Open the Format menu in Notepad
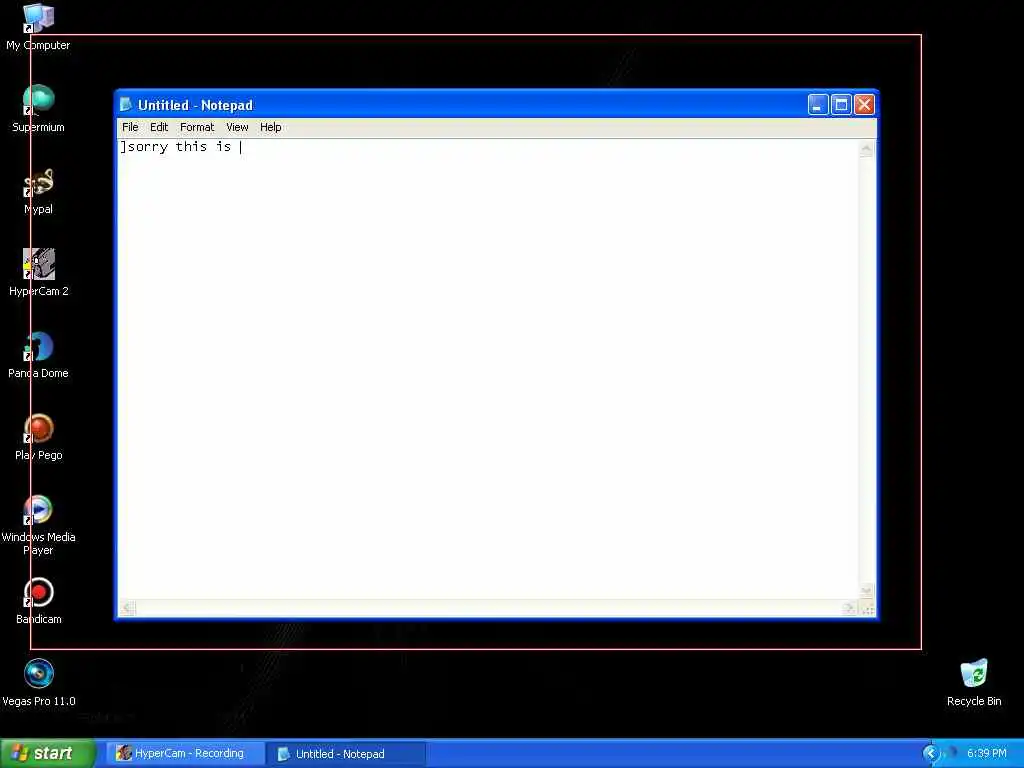 click(197, 127)
